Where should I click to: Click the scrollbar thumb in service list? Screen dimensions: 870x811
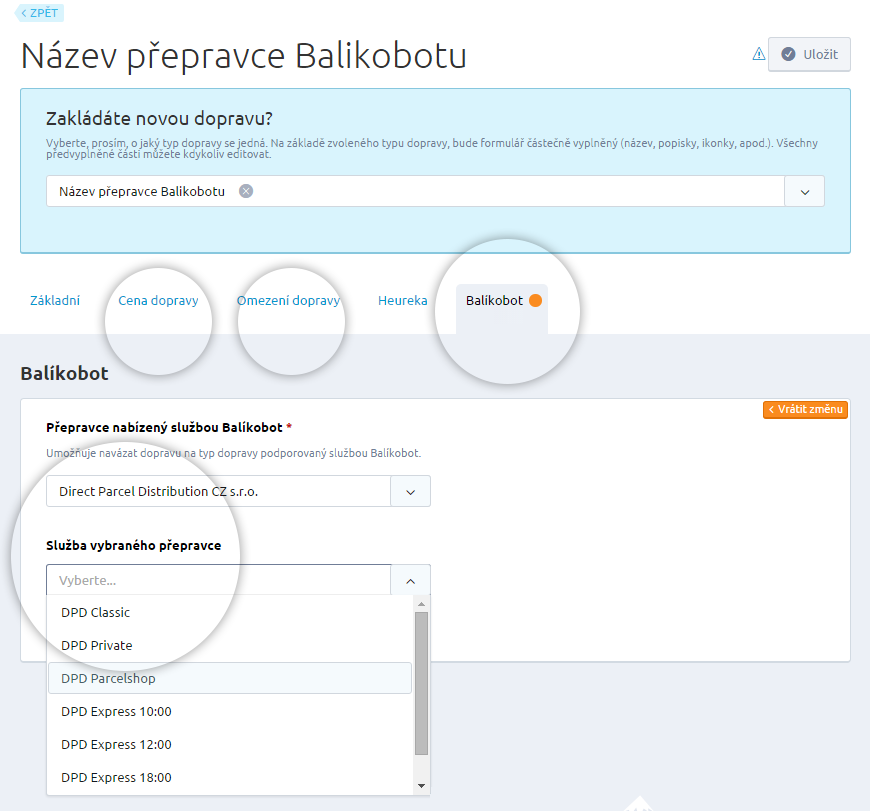pos(422,683)
